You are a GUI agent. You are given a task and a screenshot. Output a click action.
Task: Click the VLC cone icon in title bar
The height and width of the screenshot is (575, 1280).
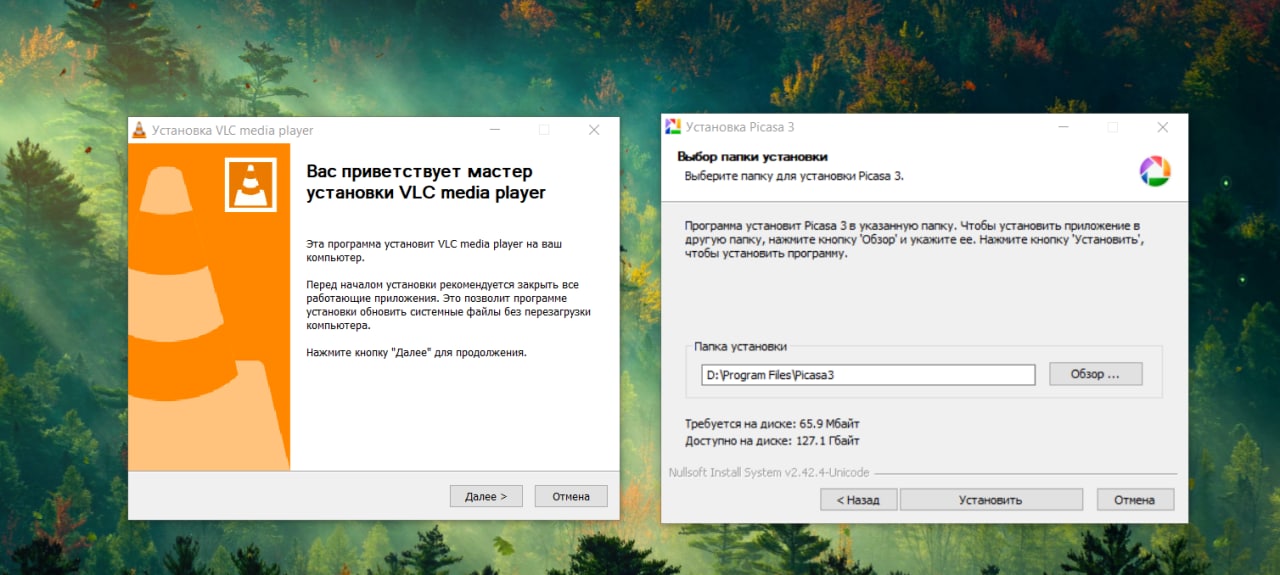pos(140,130)
